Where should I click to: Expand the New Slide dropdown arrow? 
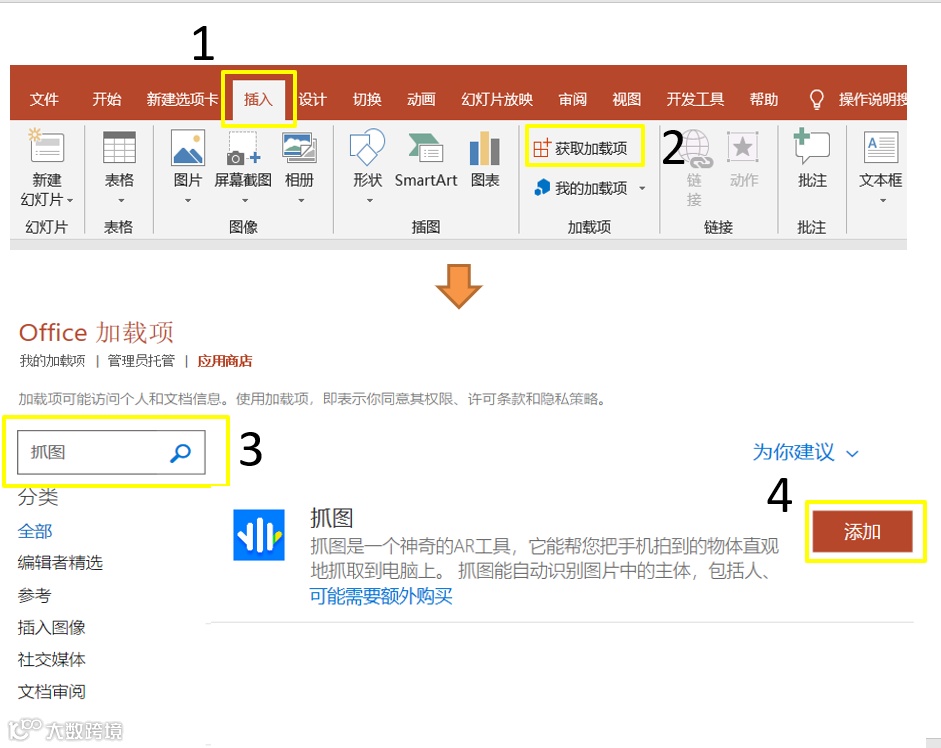click(x=70, y=201)
